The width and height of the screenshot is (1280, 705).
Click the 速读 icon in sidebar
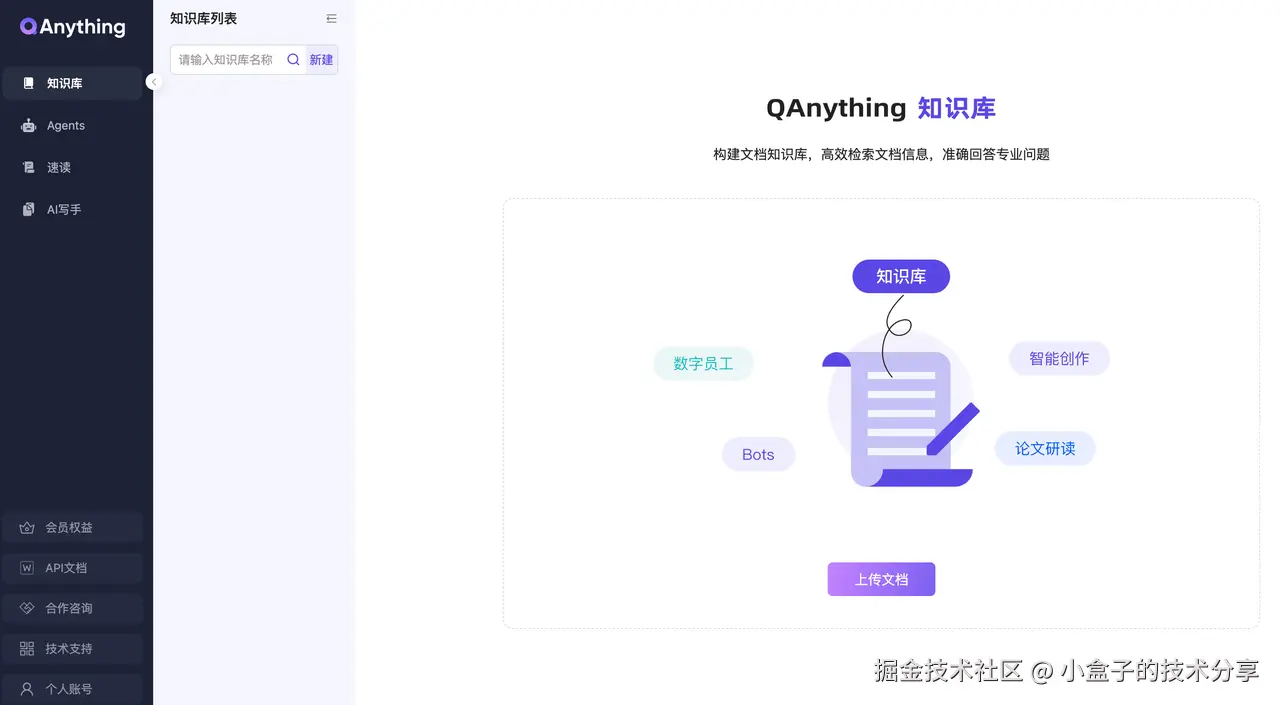pyautogui.click(x=28, y=167)
